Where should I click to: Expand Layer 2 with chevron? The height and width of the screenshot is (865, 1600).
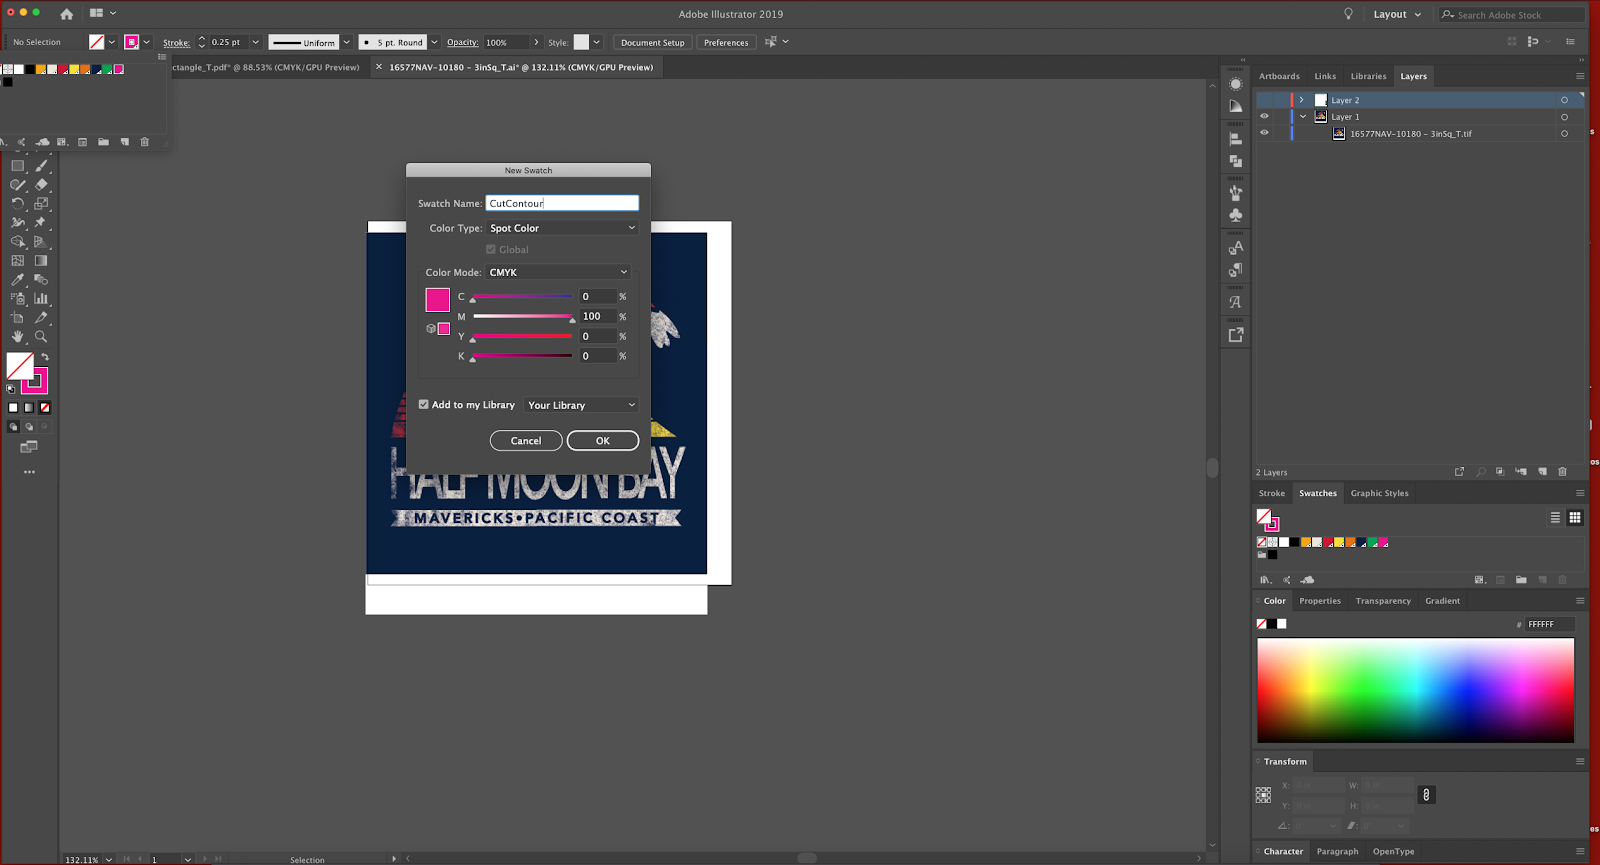1301,100
